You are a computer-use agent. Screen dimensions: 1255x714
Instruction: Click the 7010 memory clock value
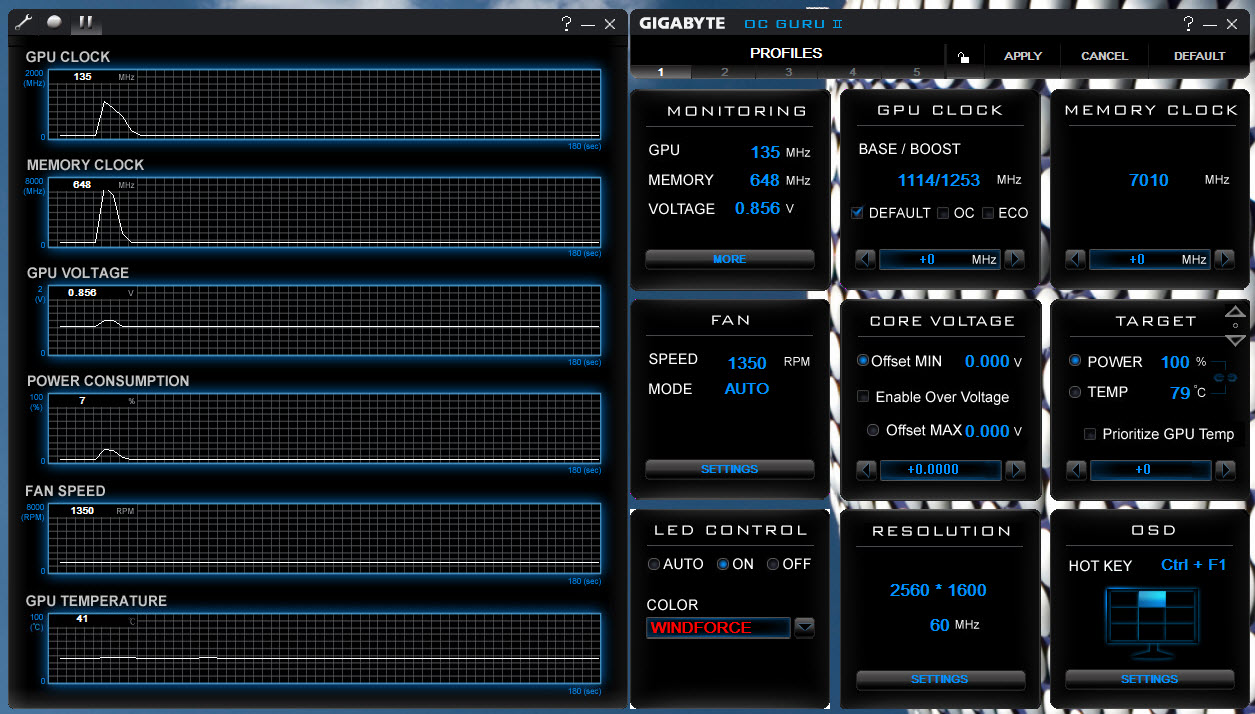(1148, 181)
